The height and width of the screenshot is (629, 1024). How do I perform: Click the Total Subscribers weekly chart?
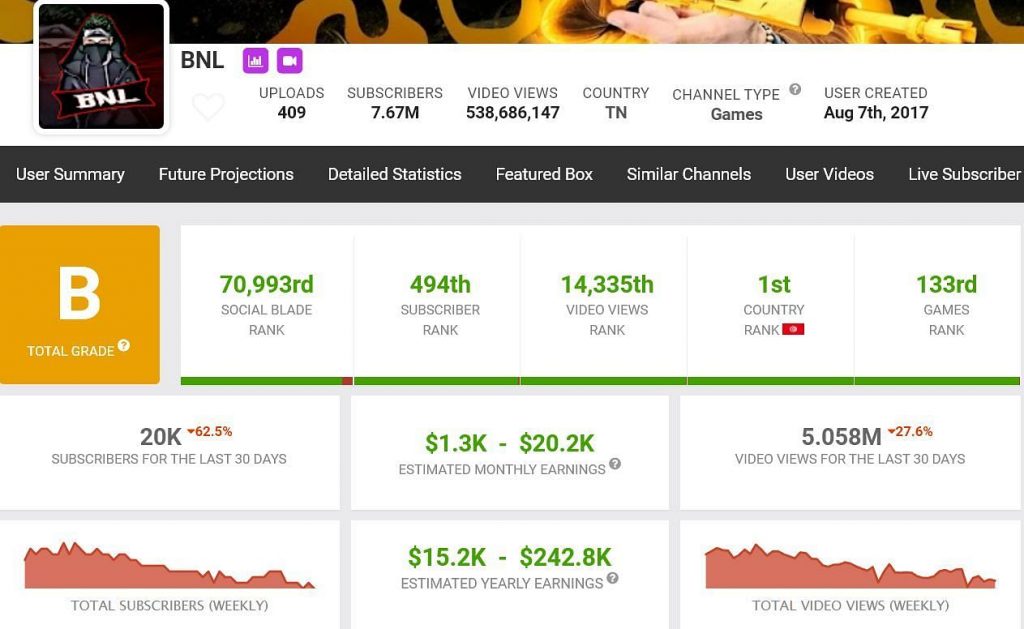point(169,567)
